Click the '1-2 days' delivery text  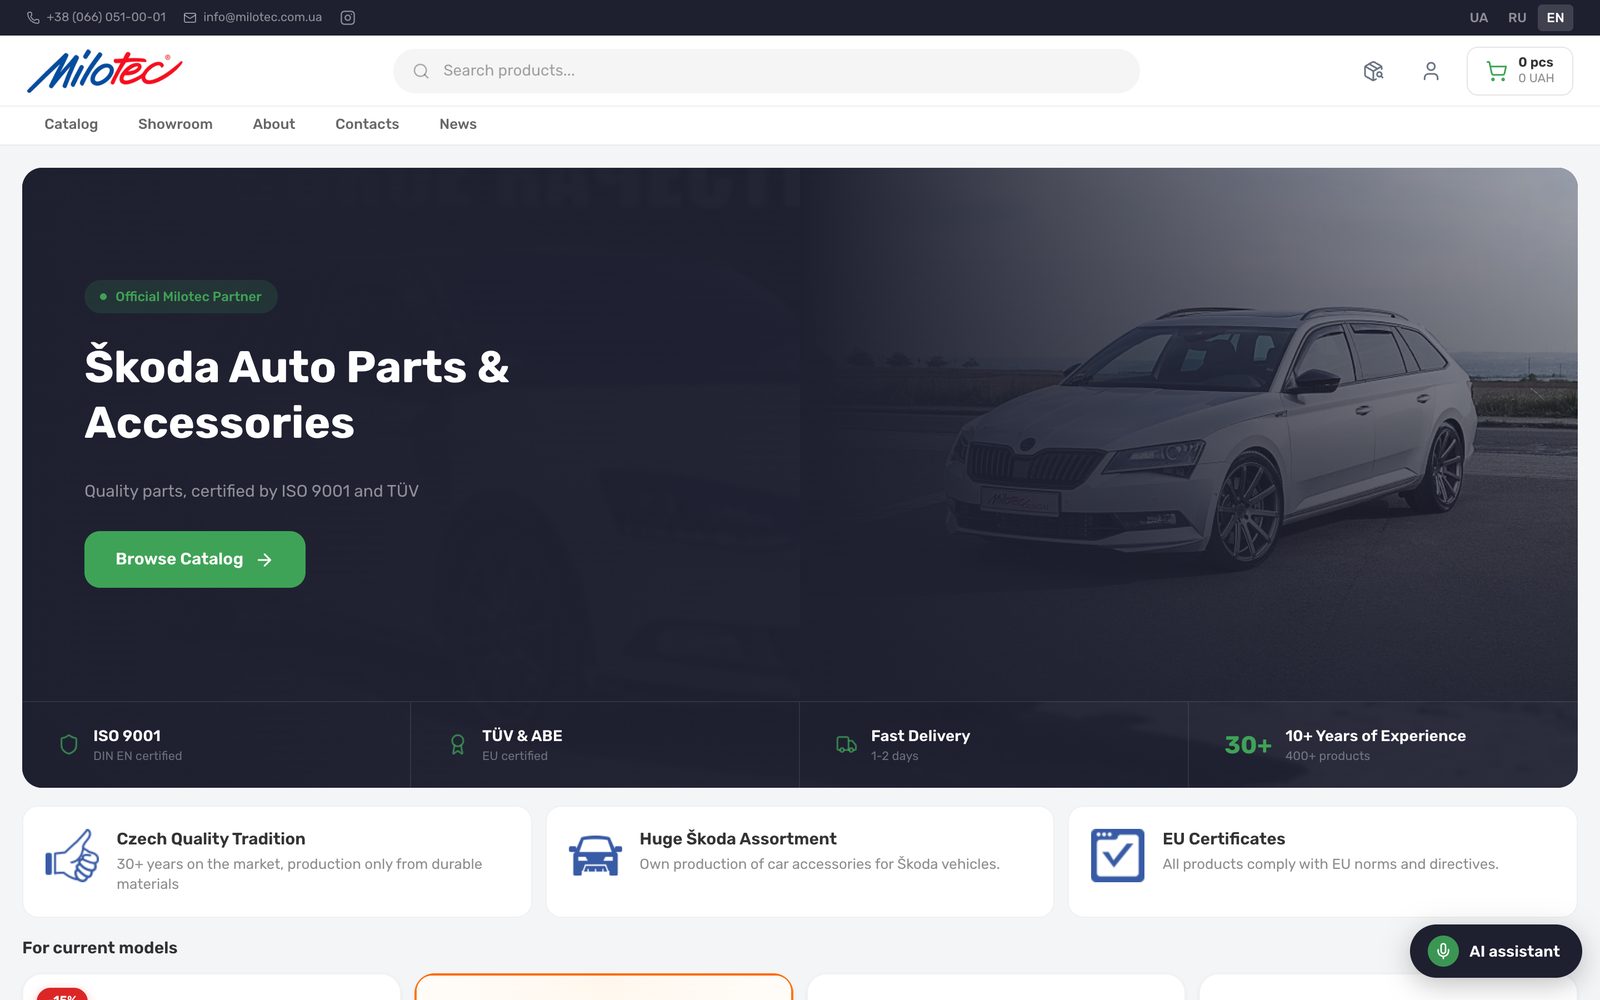tap(894, 756)
